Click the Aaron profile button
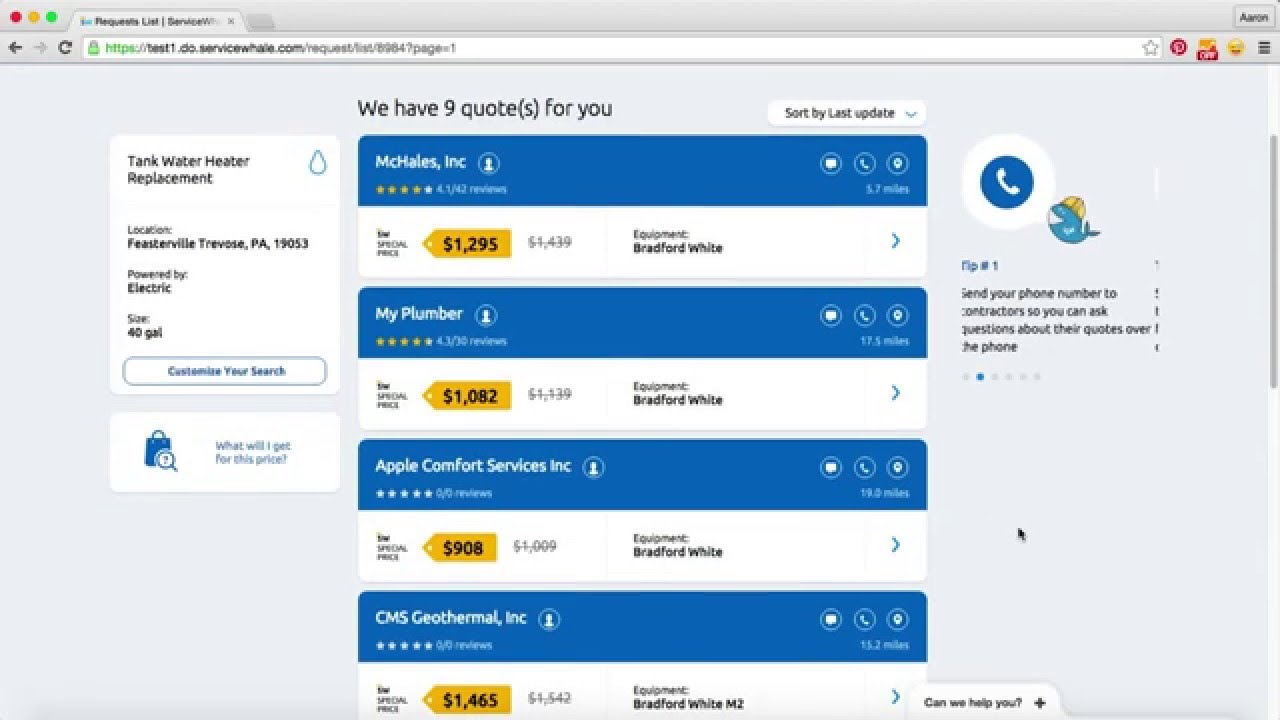Screen dimensions: 1280x720 point(1253,17)
